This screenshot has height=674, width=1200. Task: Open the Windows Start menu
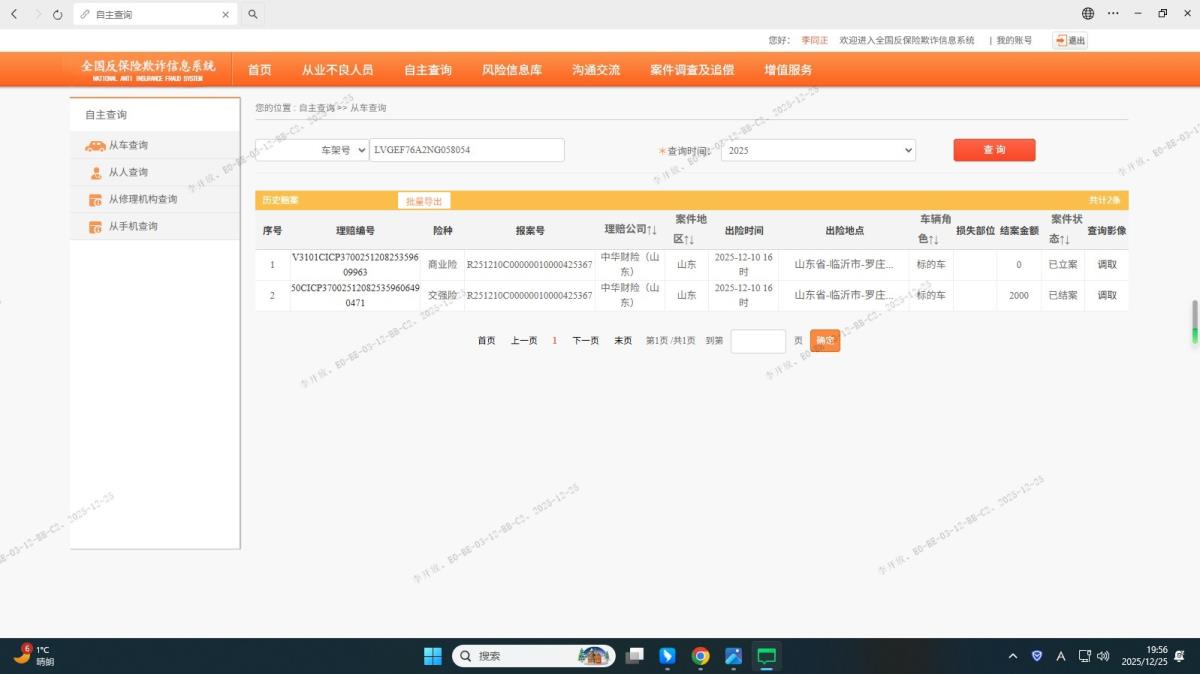(432, 656)
